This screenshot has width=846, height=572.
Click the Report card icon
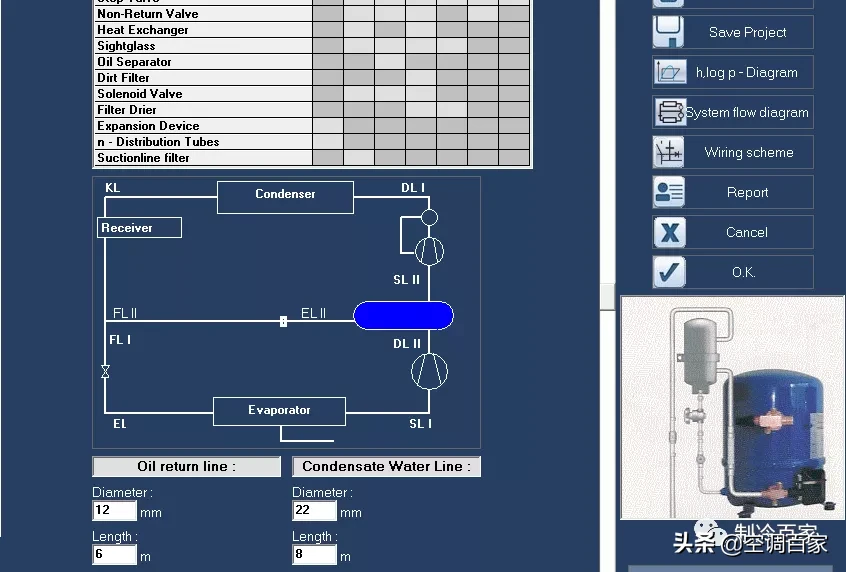pyautogui.click(x=669, y=192)
